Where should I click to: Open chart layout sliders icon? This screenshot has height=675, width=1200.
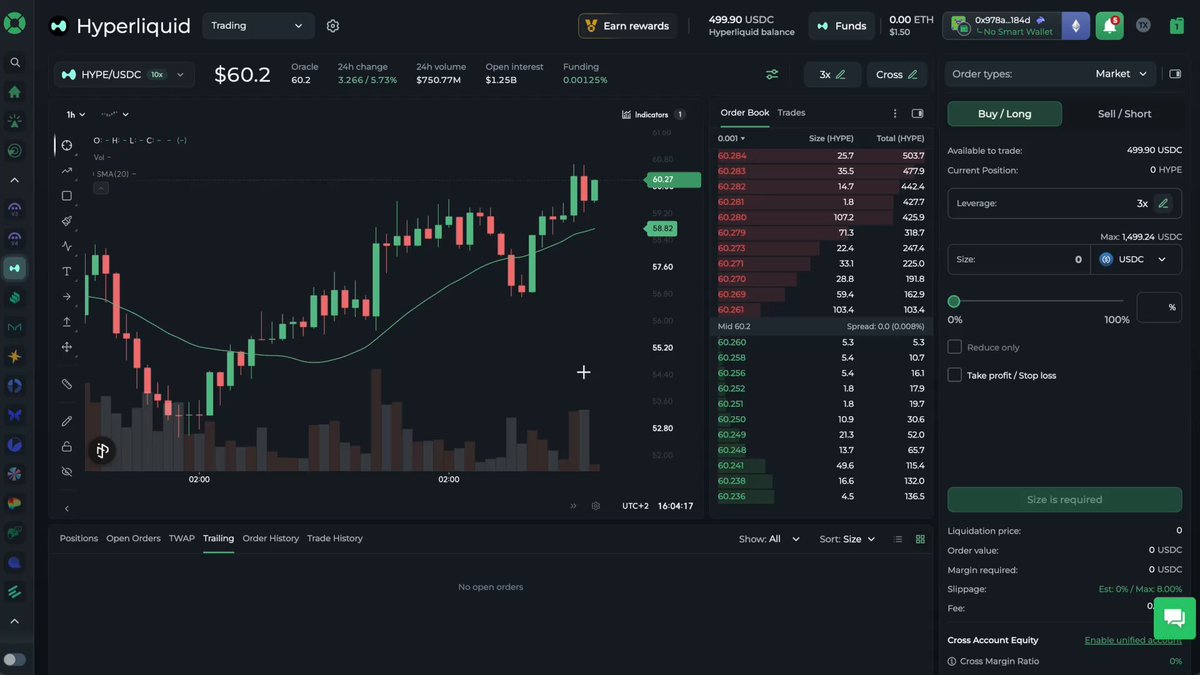(772, 74)
